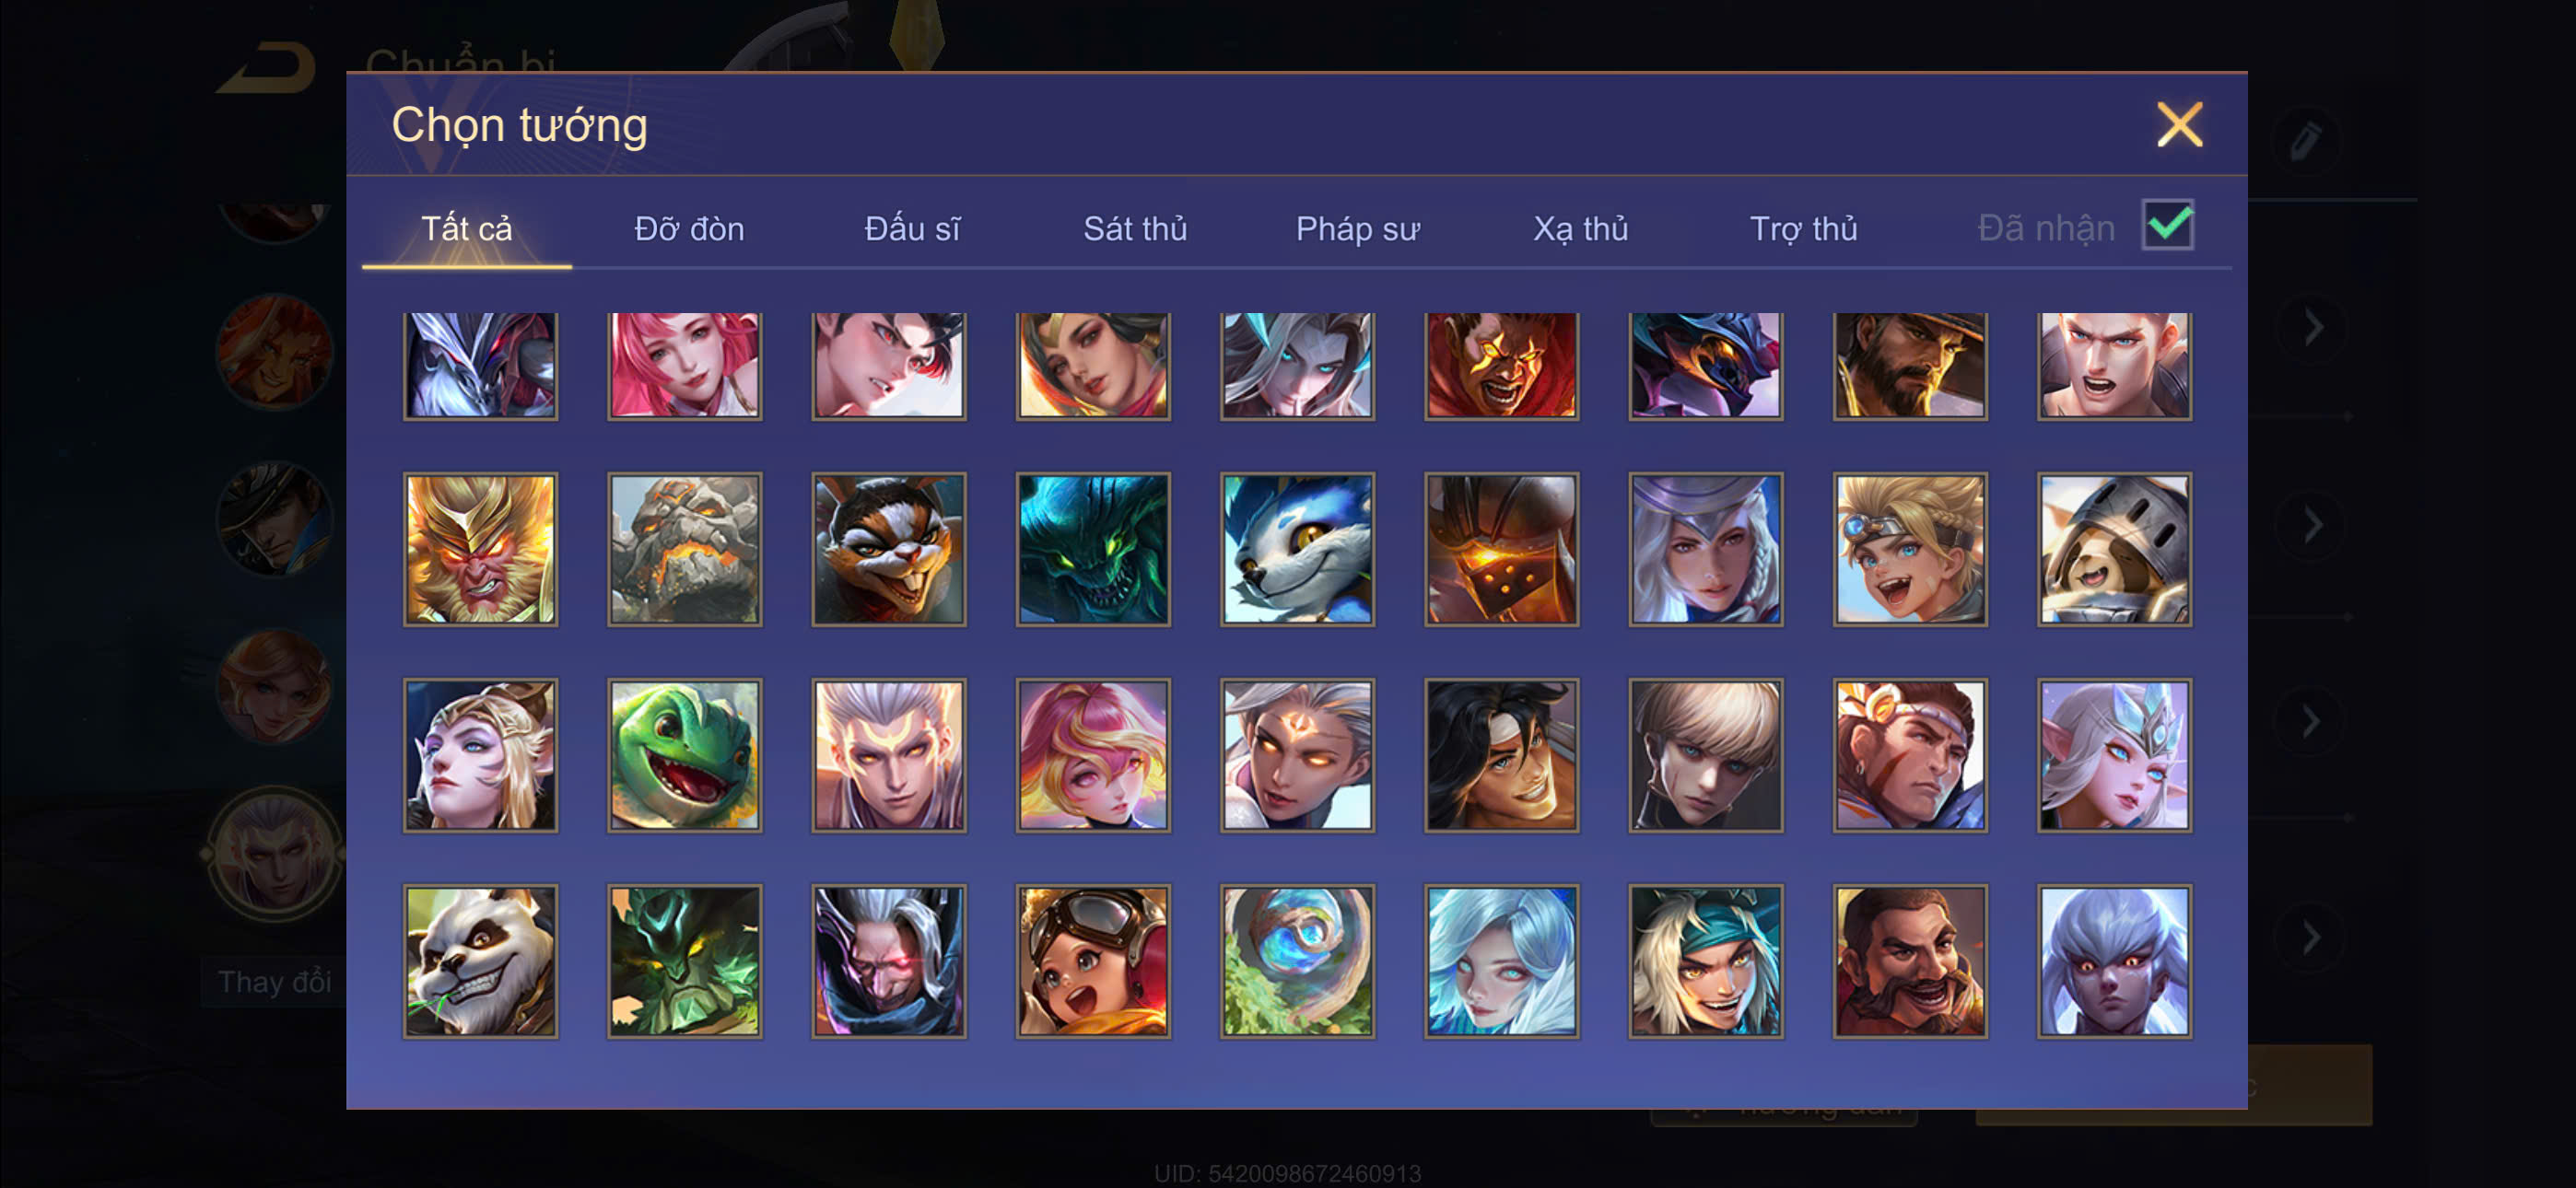
Task: Select the mustached bald man hero portrait
Action: coord(1910,961)
